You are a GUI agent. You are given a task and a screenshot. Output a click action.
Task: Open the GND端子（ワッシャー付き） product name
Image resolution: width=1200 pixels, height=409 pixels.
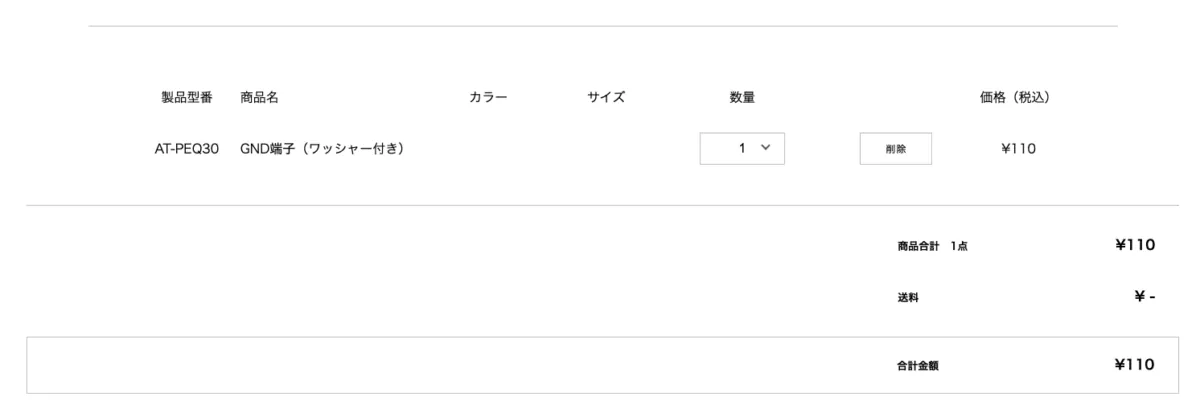[321, 149]
